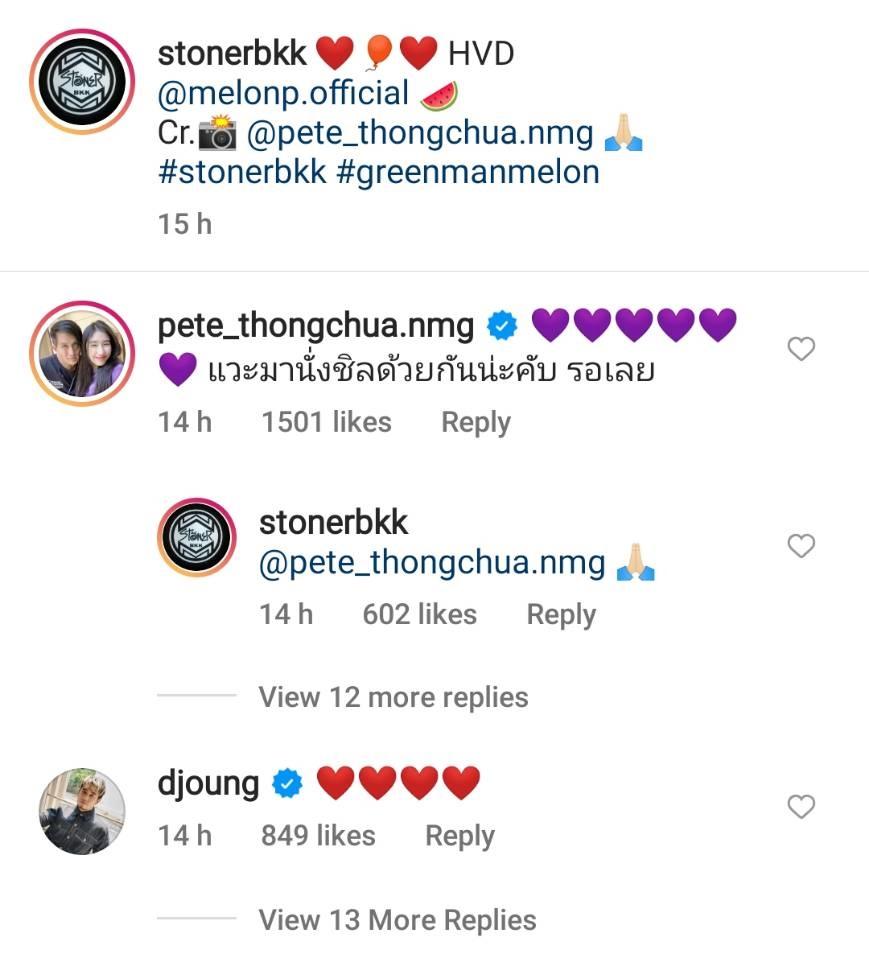
Task: Like stonerbkk's reply comment
Action: click(801, 546)
